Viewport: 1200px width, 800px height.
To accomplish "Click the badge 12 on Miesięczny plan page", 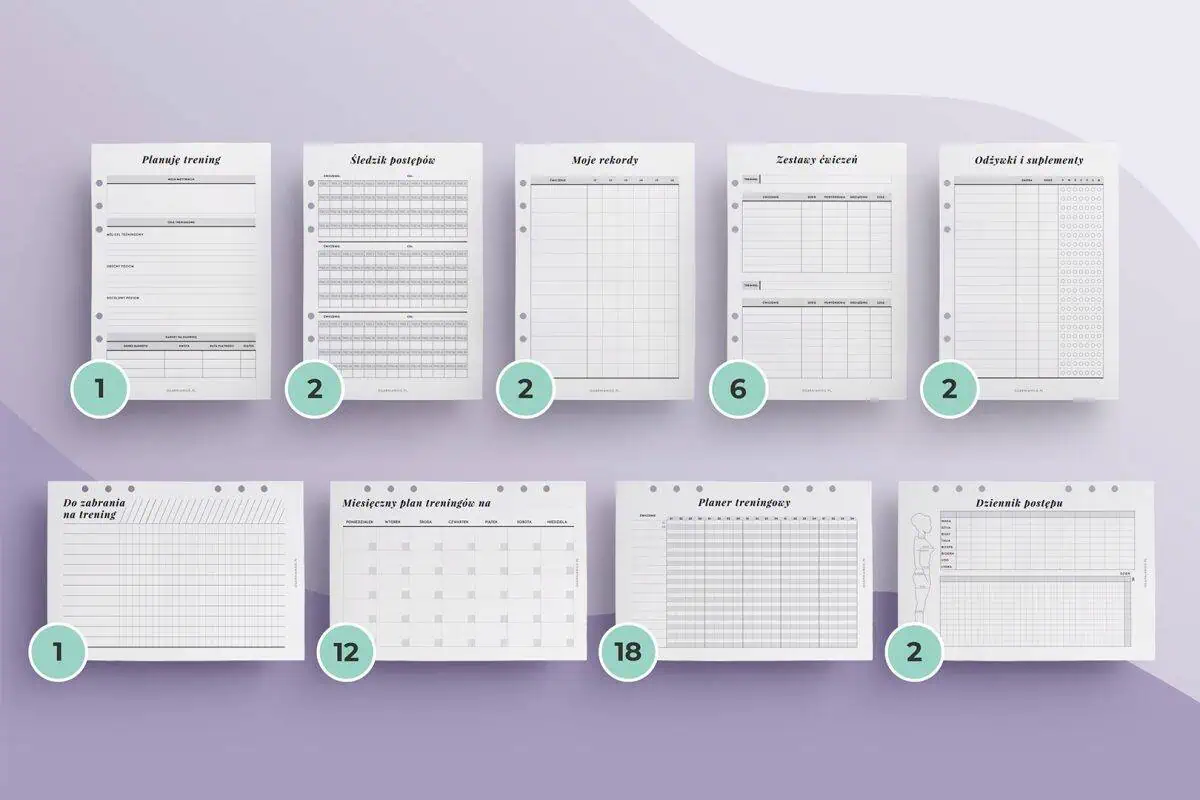I will 346,652.
